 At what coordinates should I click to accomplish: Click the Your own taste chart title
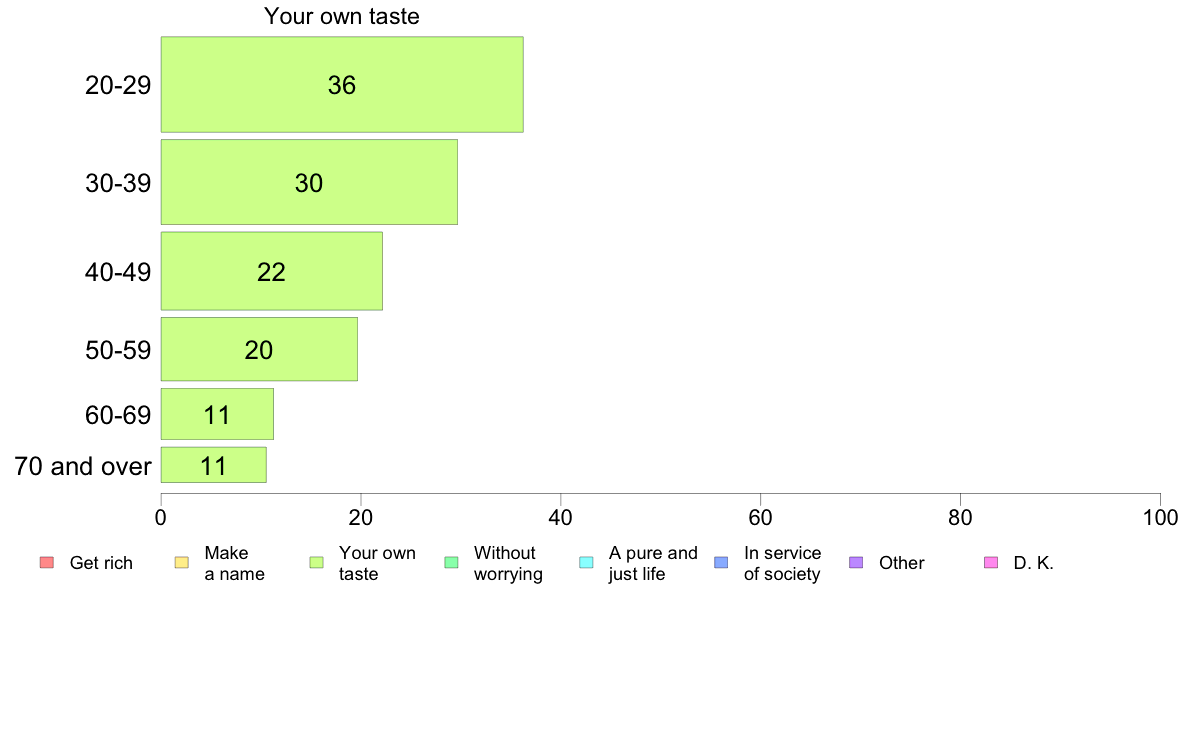click(x=342, y=16)
